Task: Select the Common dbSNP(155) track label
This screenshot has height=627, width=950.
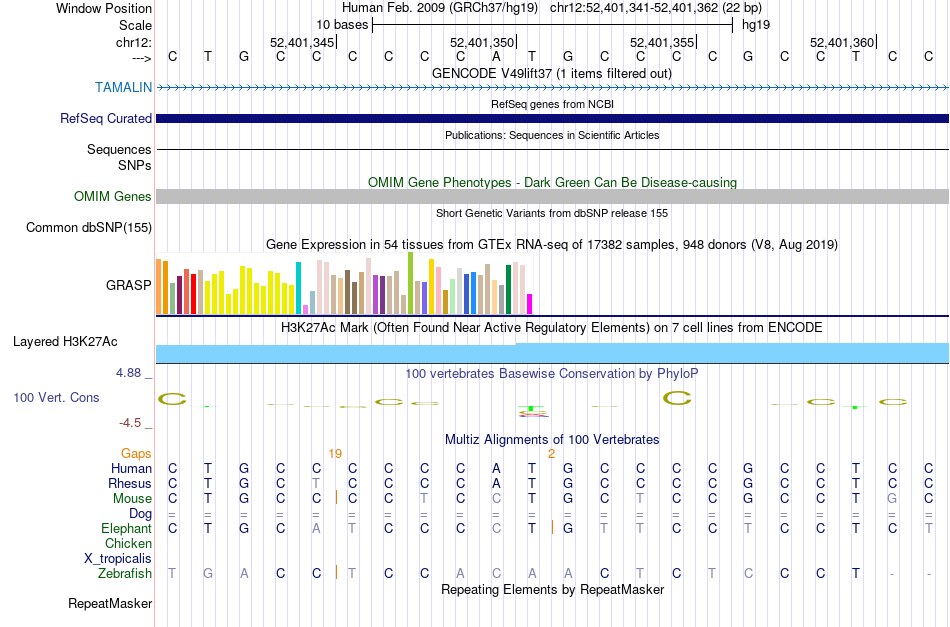Action: pyautogui.click(x=89, y=227)
